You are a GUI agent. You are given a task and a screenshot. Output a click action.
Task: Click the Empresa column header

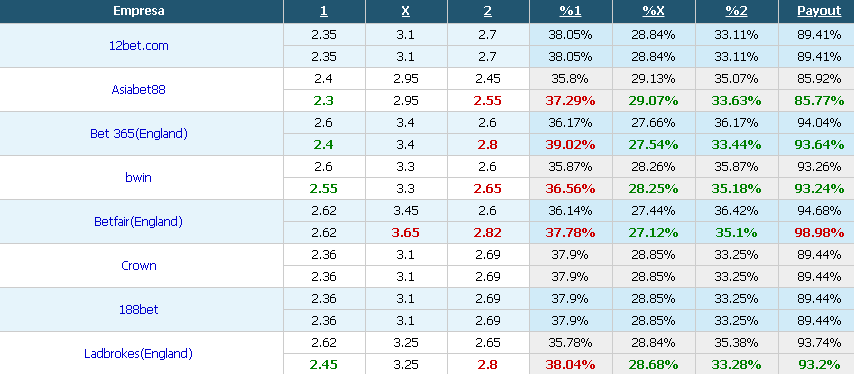point(139,11)
